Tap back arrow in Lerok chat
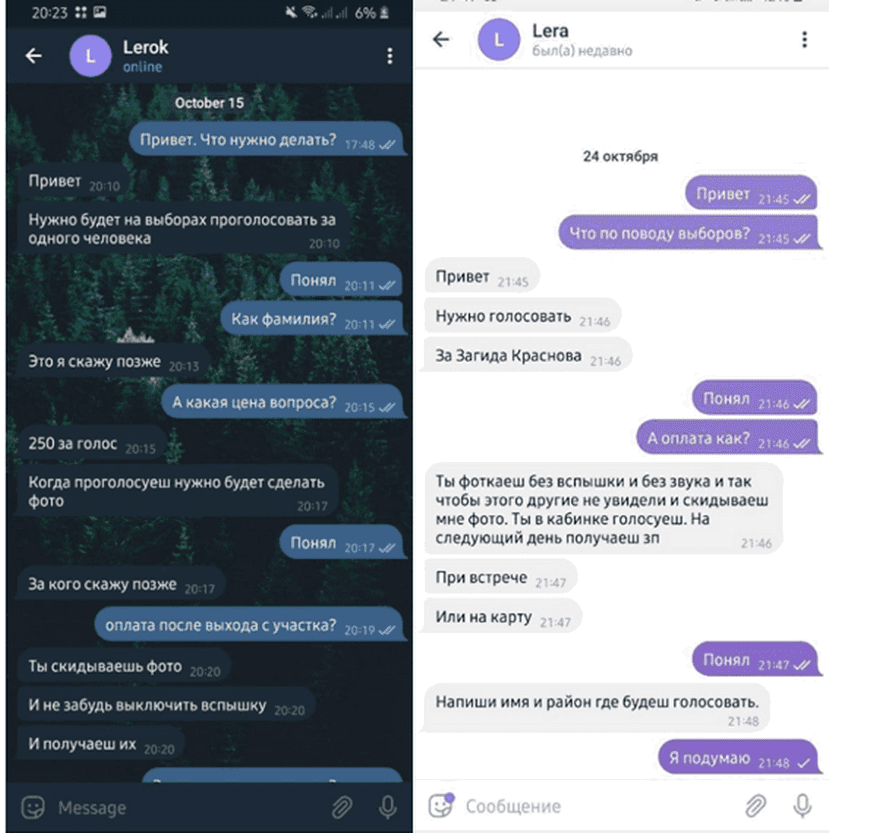This screenshot has width=883, height=833. 34,55
